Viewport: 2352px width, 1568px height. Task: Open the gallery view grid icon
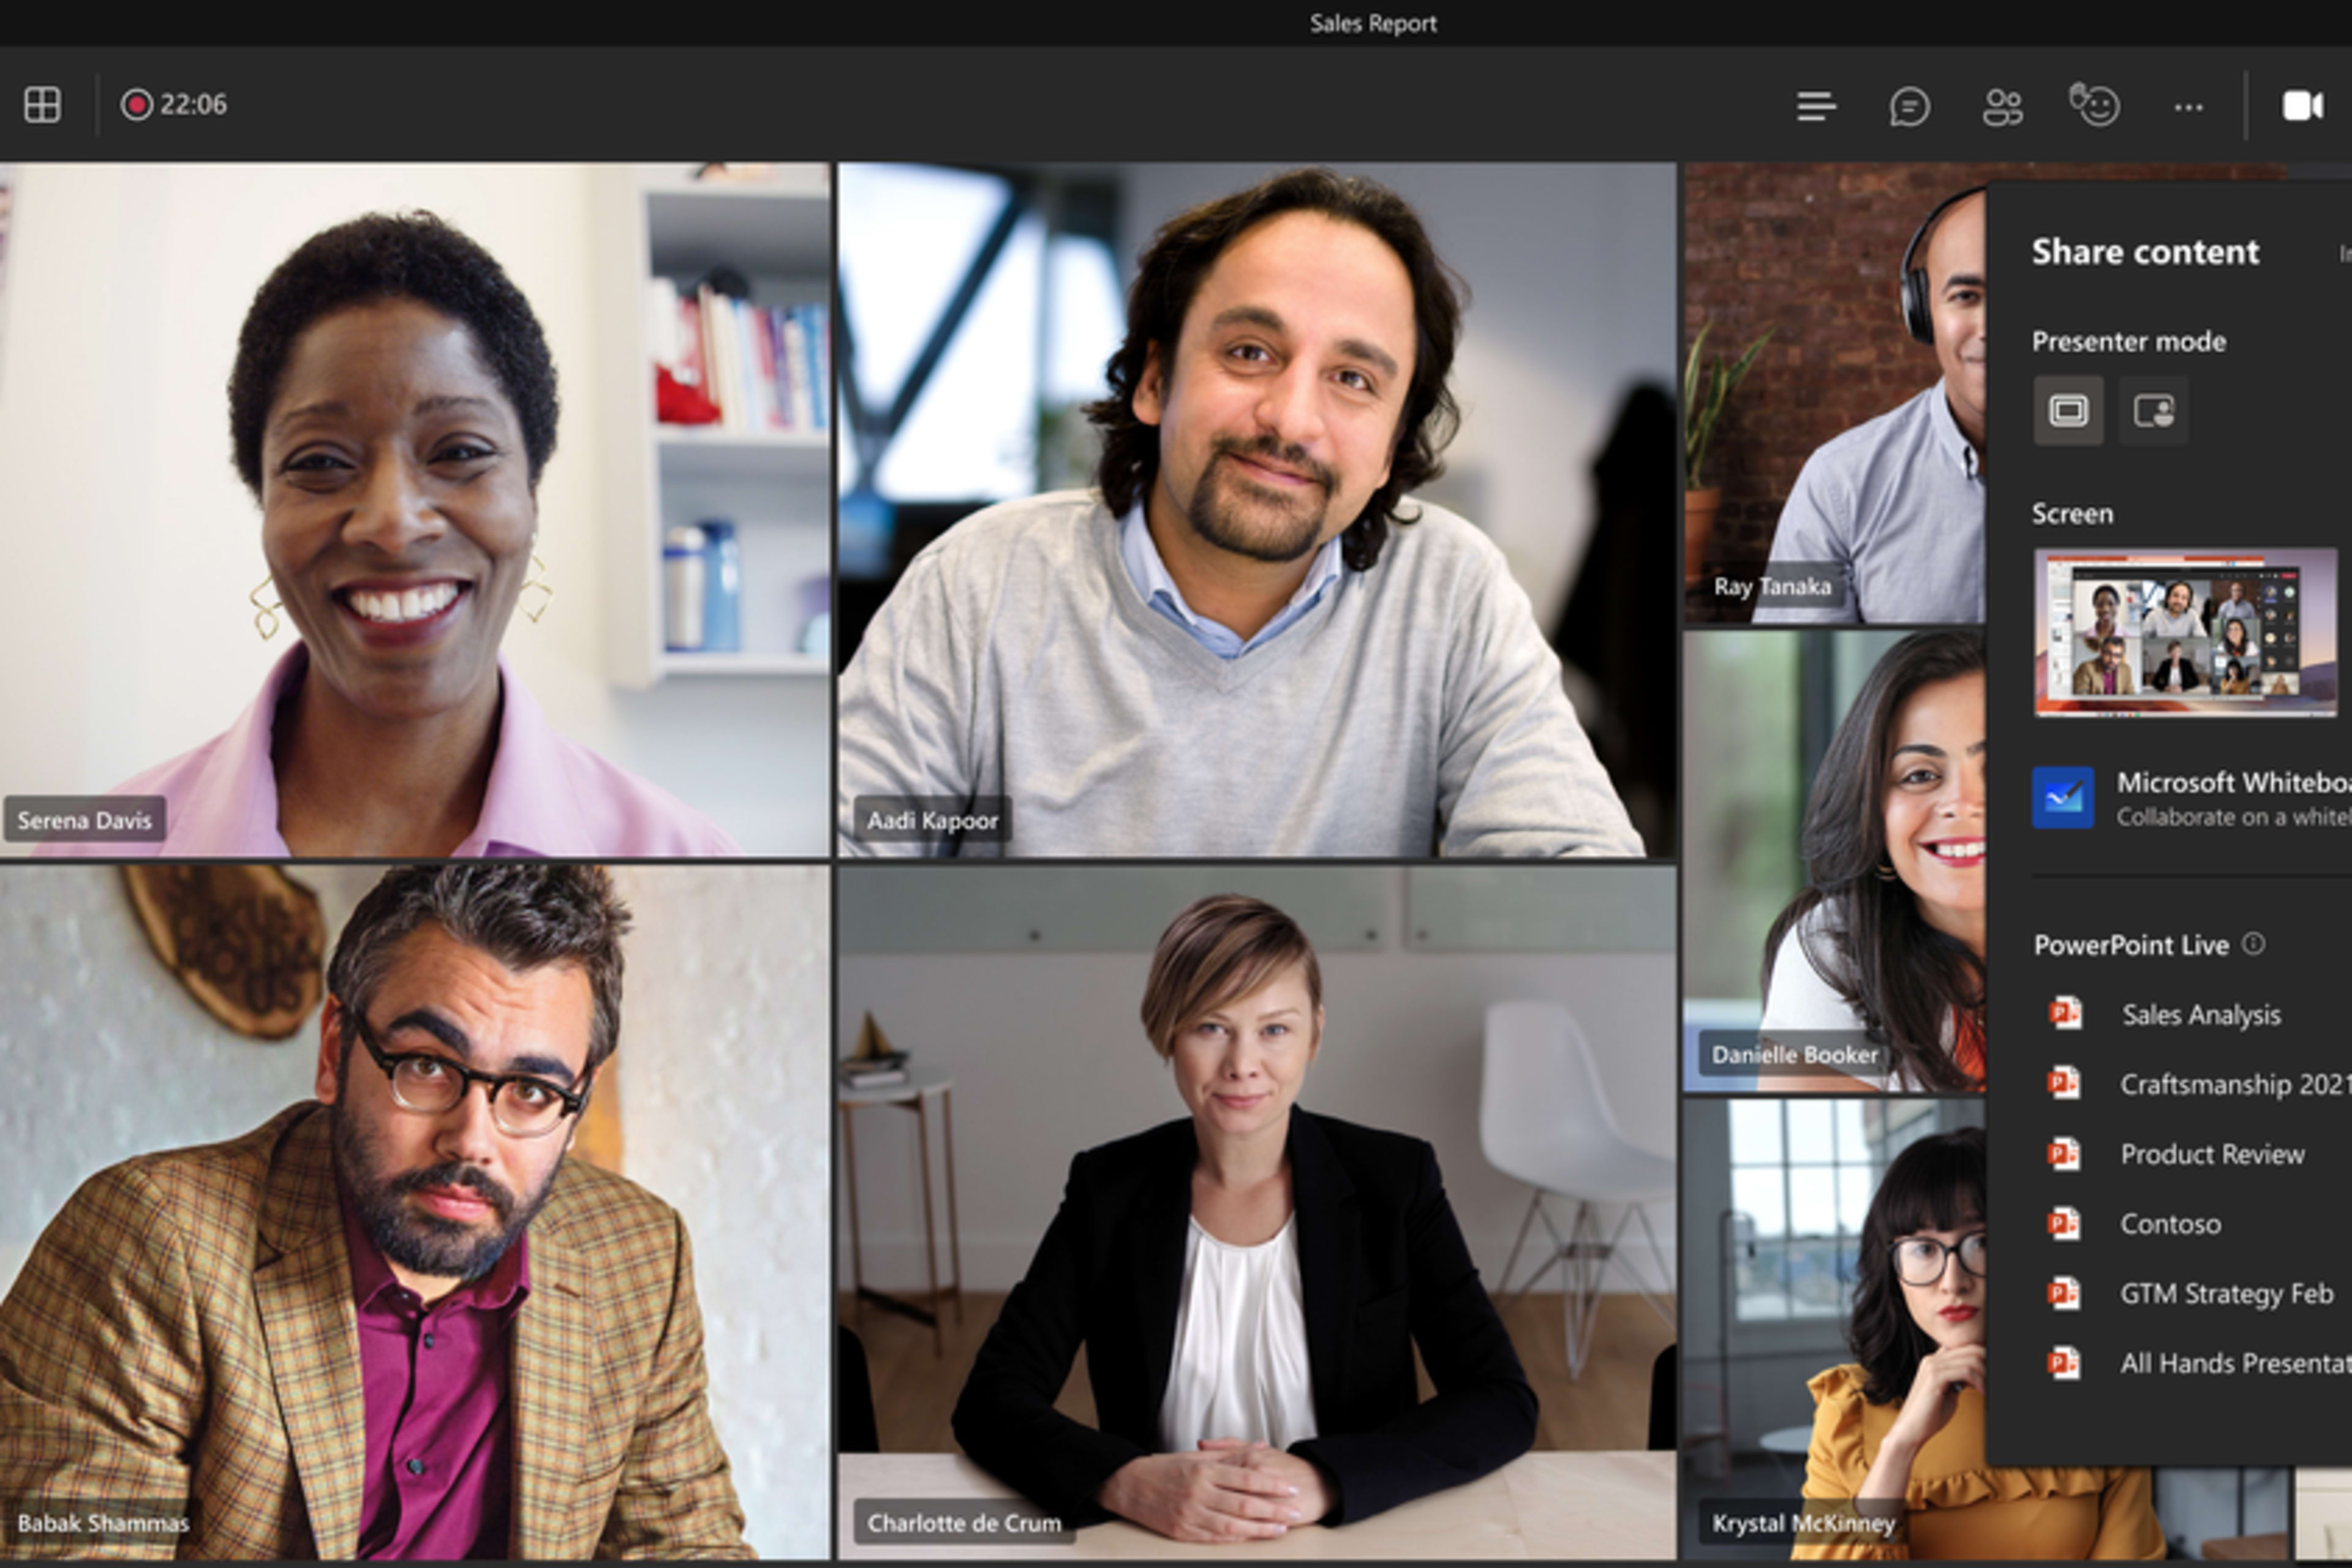click(x=42, y=104)
